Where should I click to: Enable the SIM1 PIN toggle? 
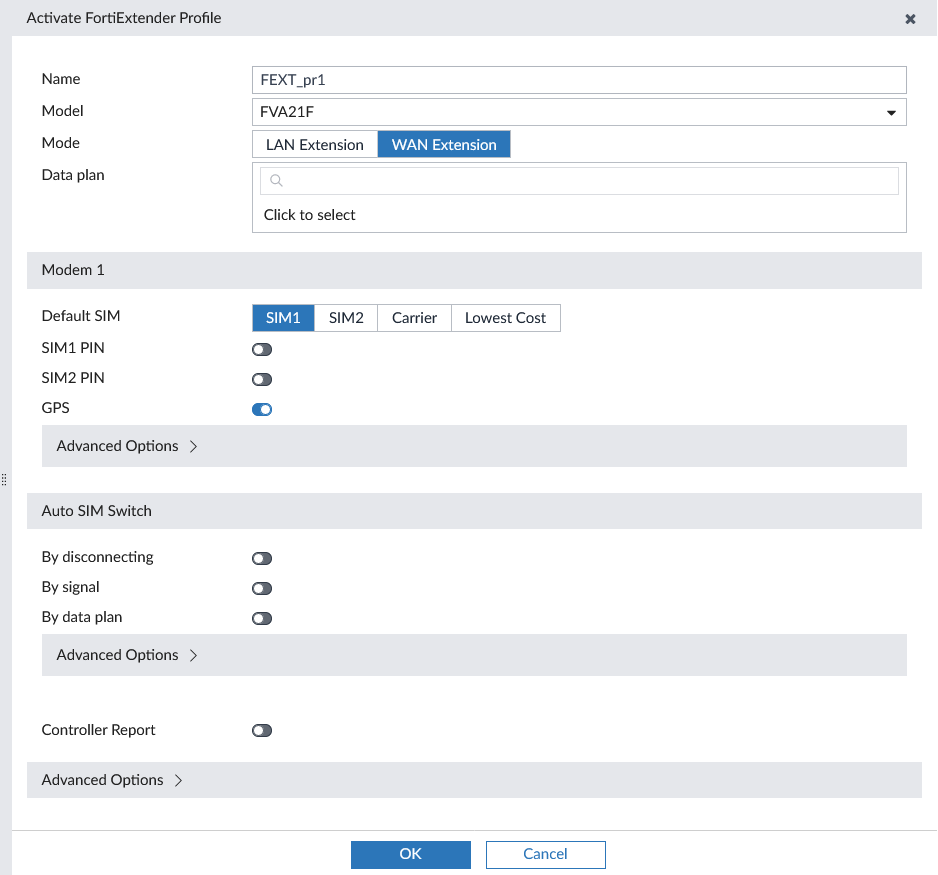tap(261, 349)
